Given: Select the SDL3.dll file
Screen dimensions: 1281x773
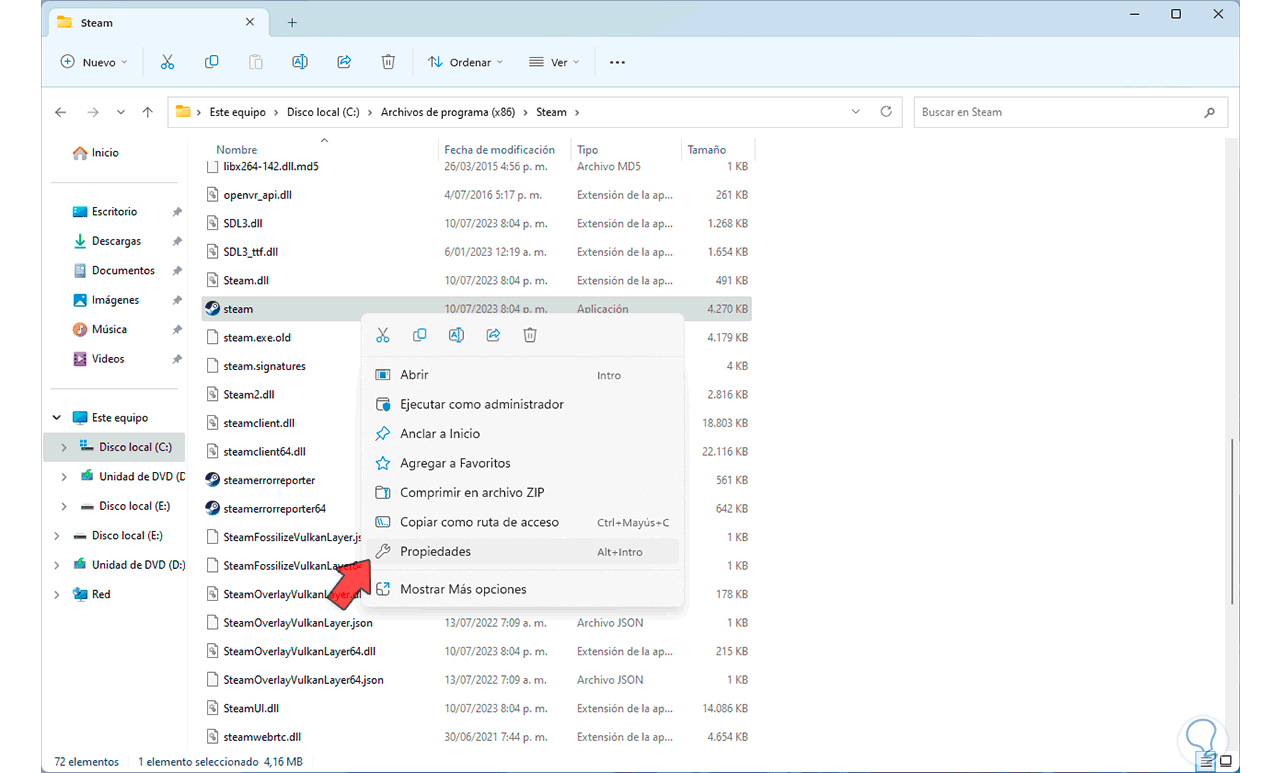Looking at the screenshot, I should click(477, 223).
